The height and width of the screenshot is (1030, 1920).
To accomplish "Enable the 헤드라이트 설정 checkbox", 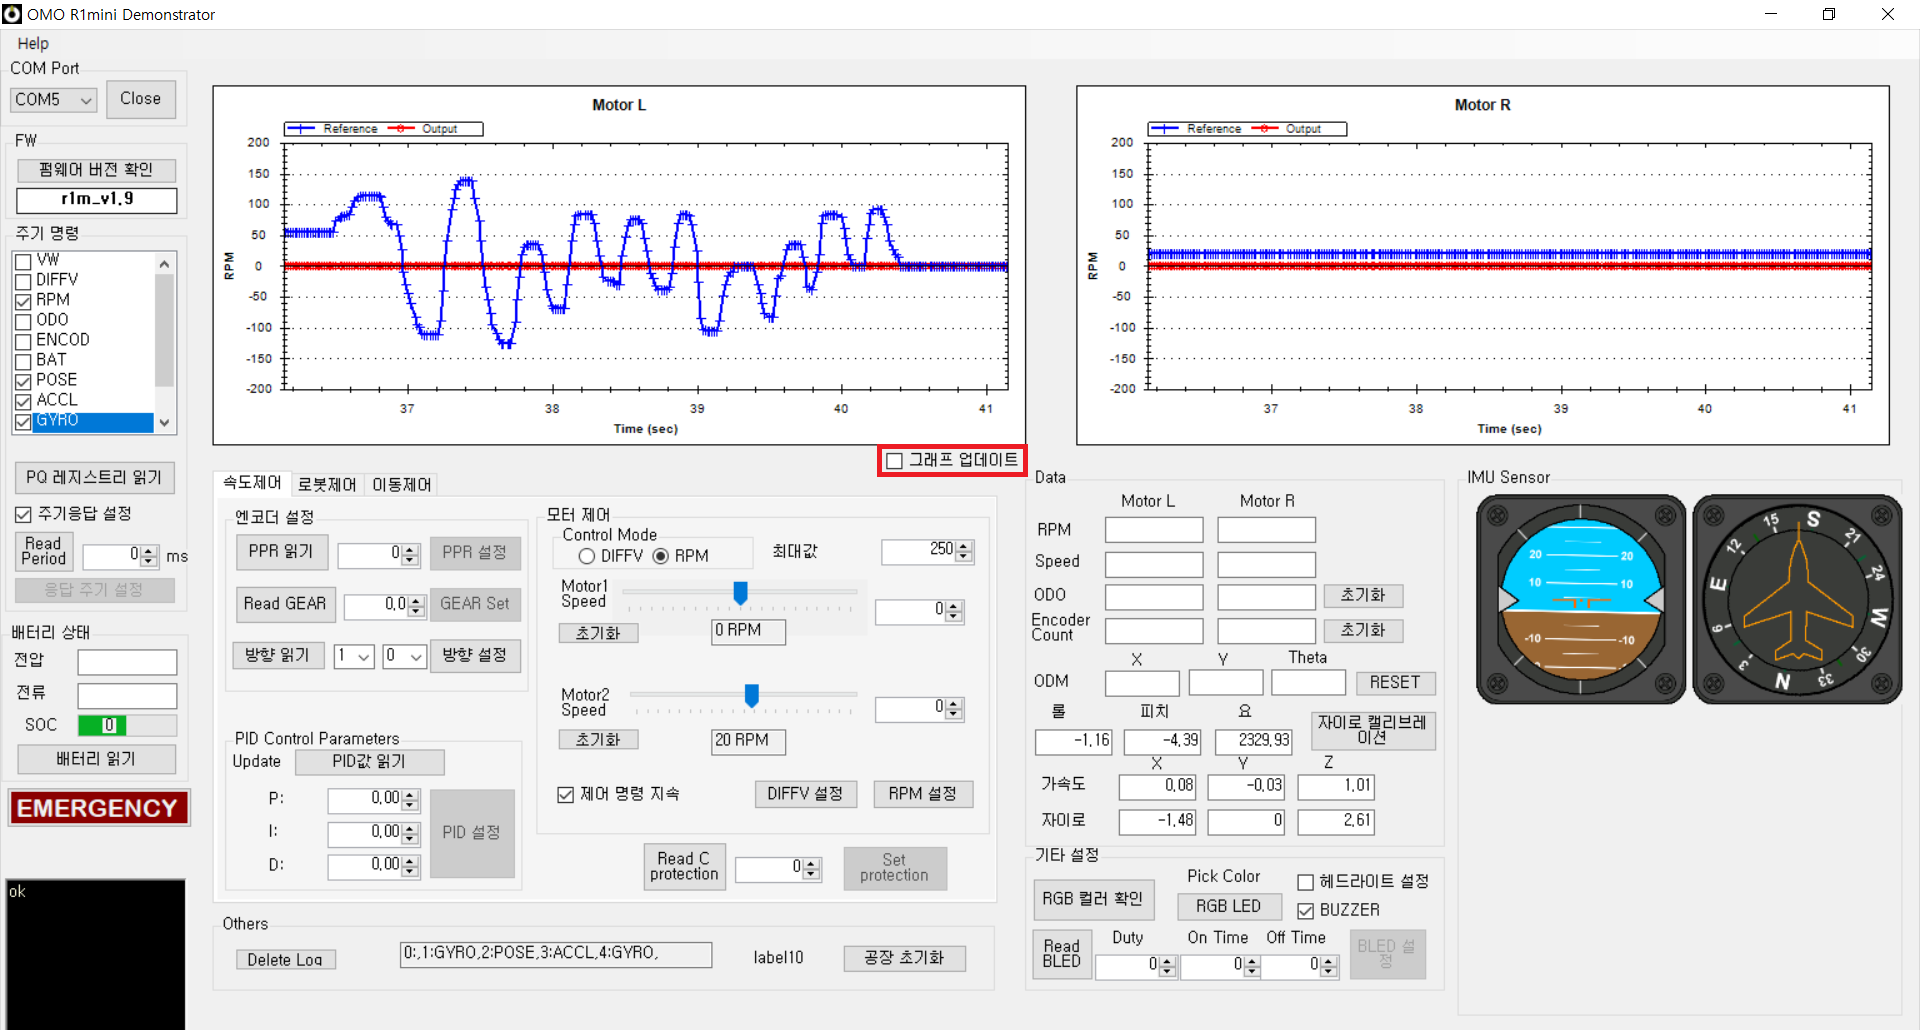I will tap(1305, 882).
